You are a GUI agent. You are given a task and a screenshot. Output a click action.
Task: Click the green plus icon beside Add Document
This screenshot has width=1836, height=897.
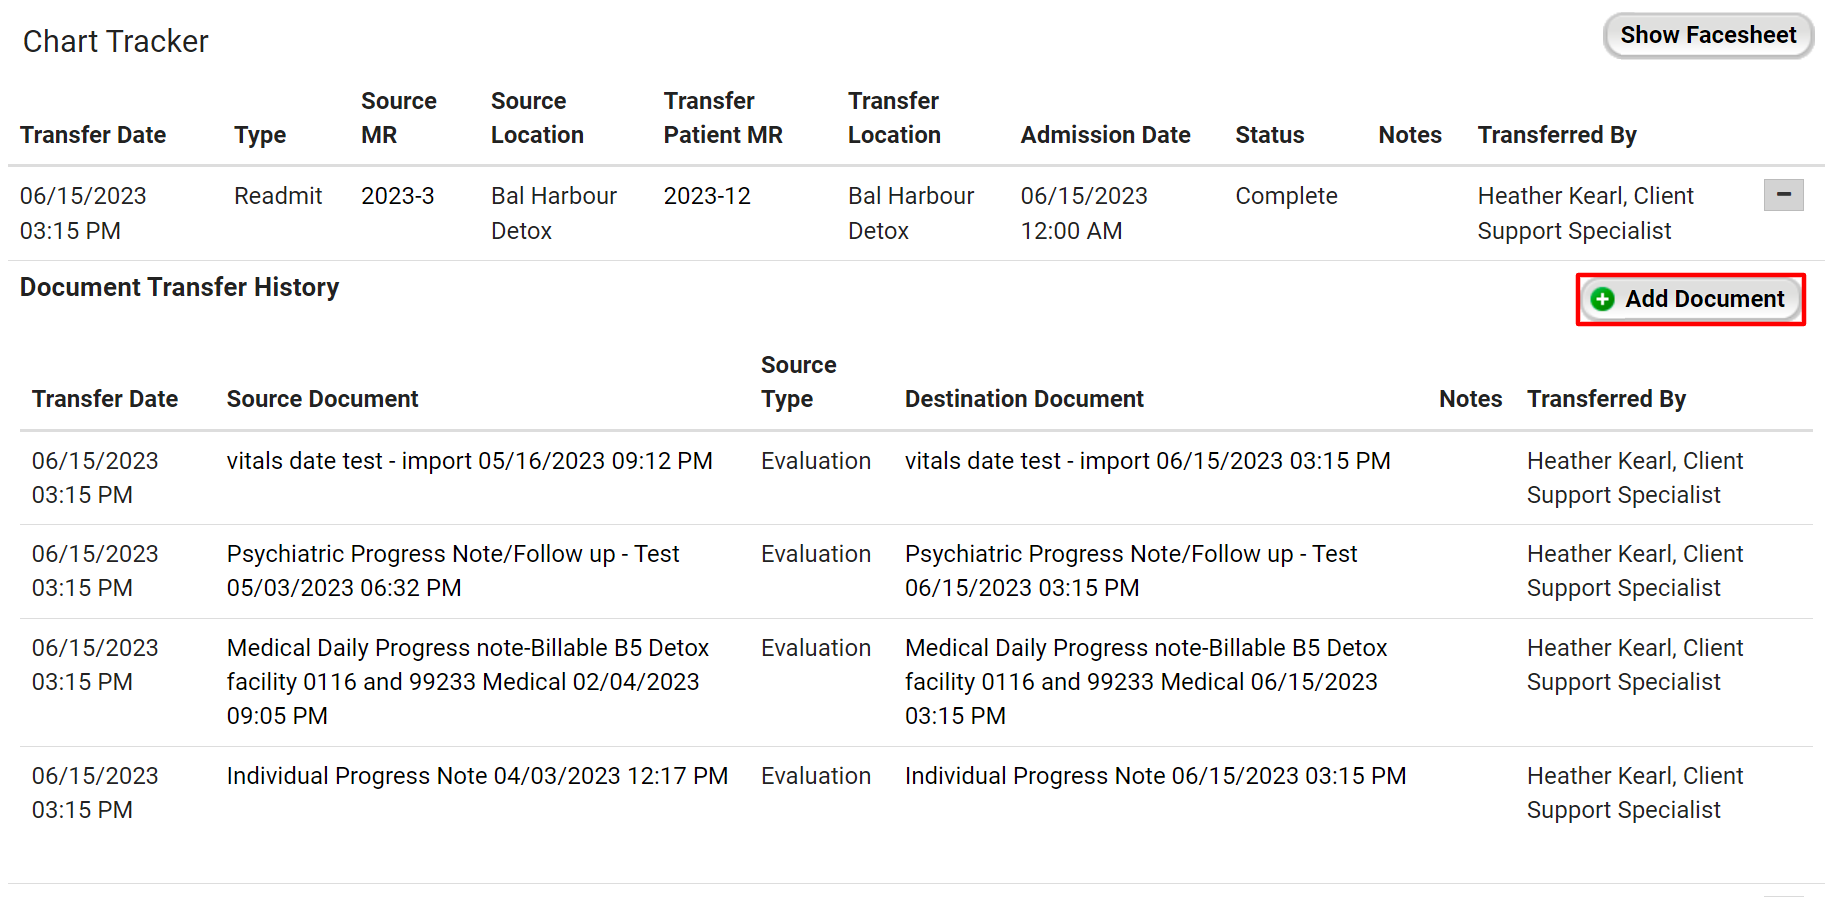point(1603,299)
